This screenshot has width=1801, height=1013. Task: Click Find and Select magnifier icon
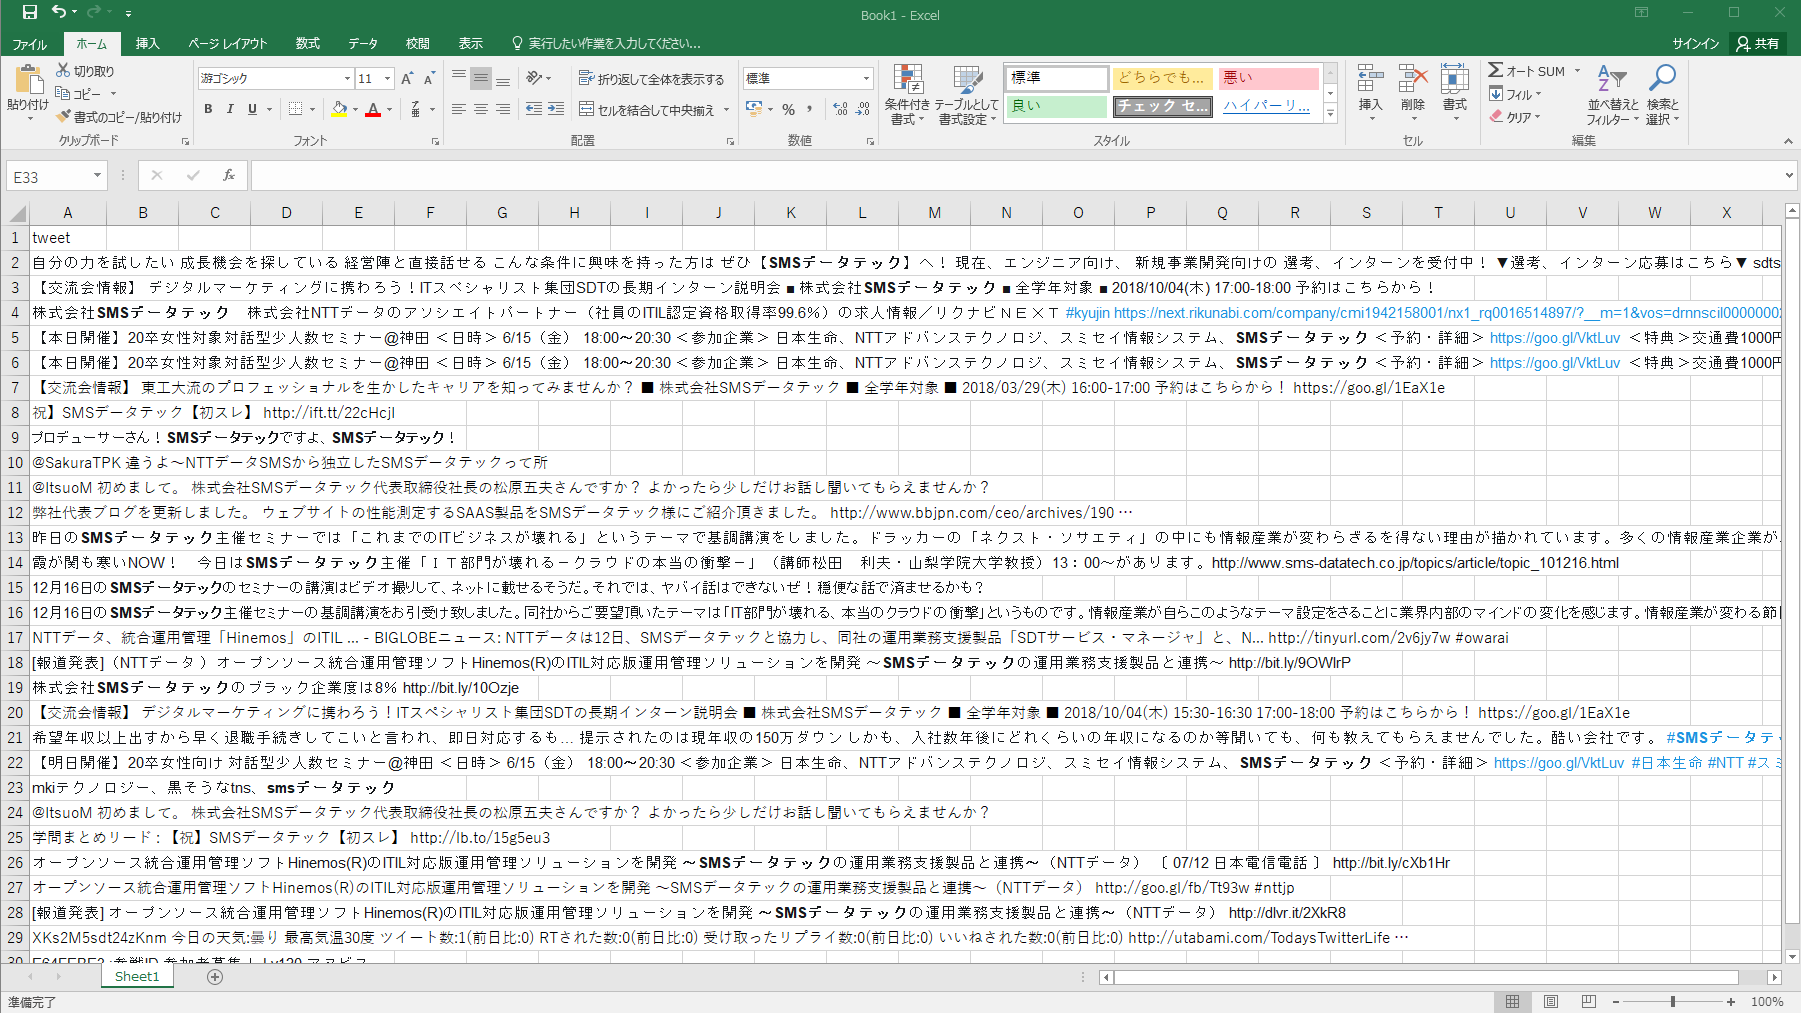pyautogui.click(x=1662, y=79)
